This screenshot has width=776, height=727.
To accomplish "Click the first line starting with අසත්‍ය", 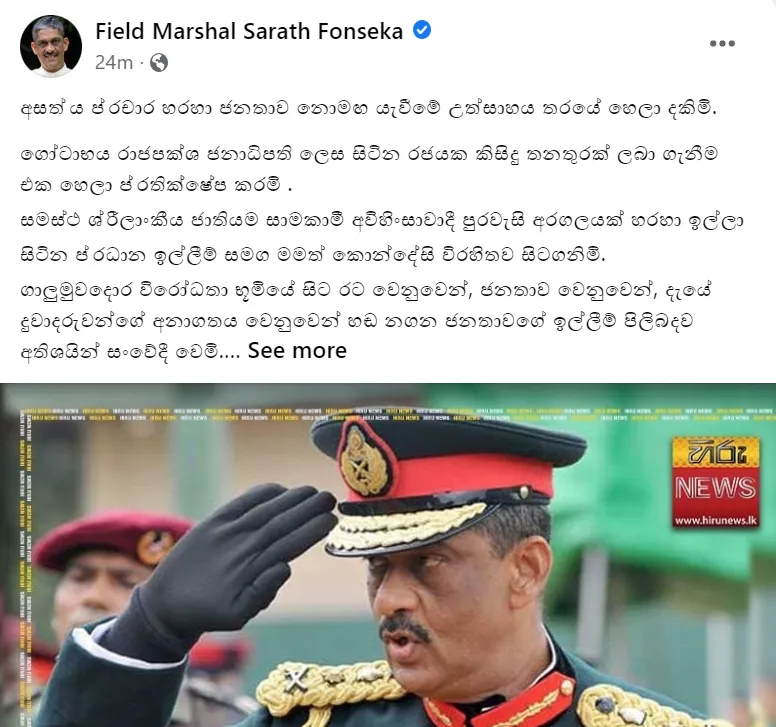I will pyautogui.click(x=369, y=108).
